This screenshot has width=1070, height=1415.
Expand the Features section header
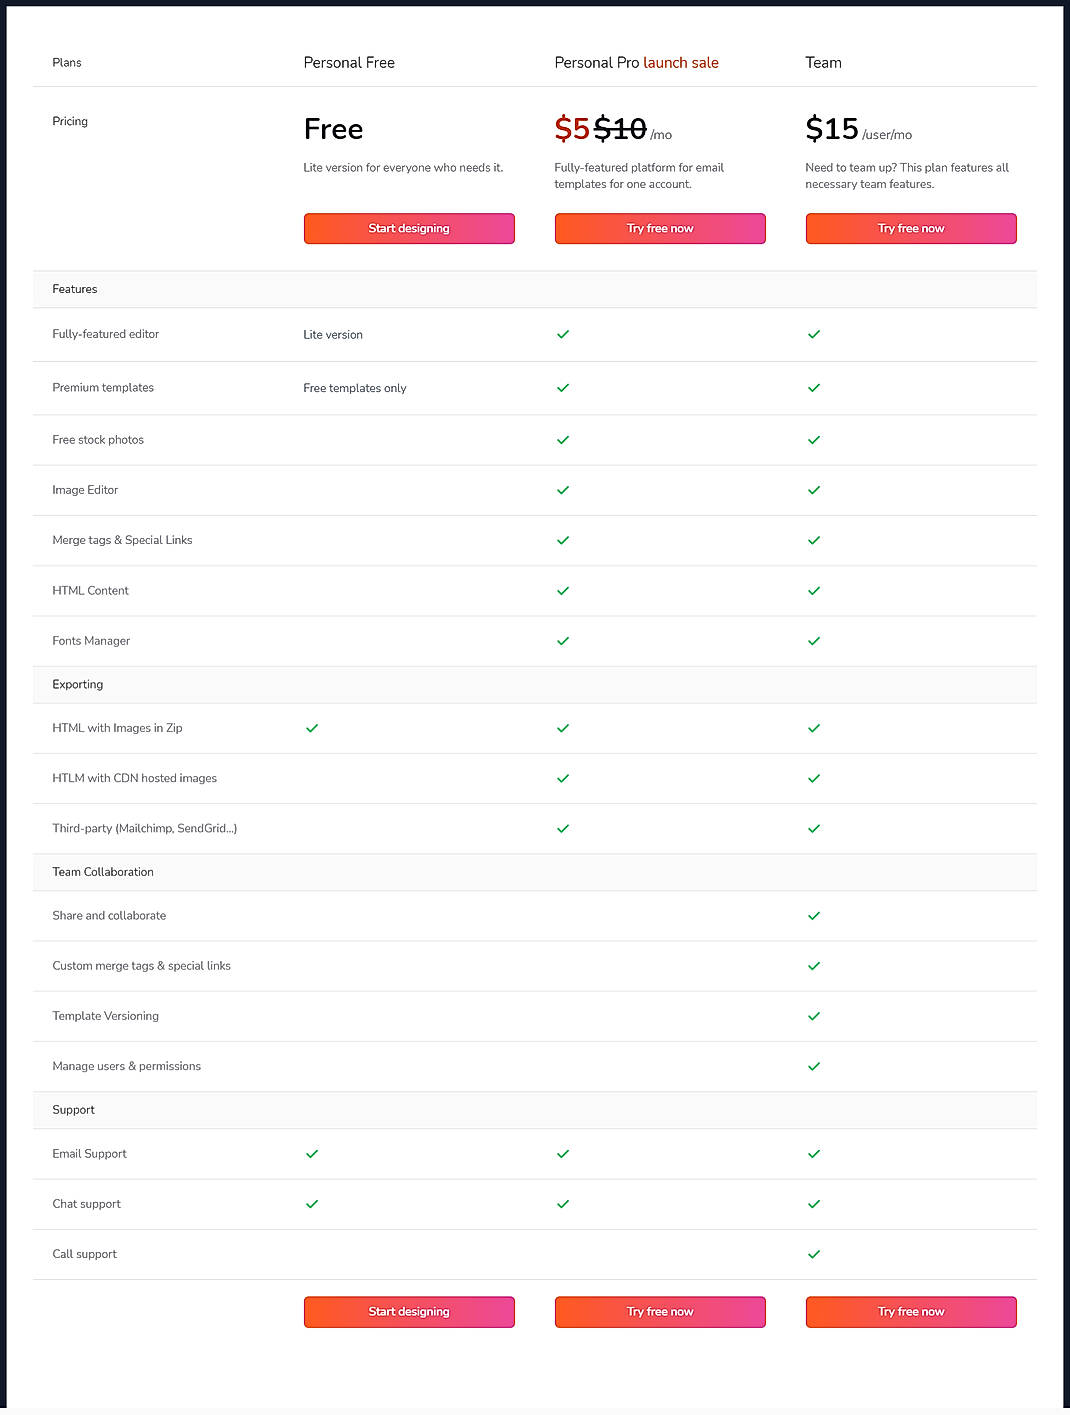pos(75,289)
